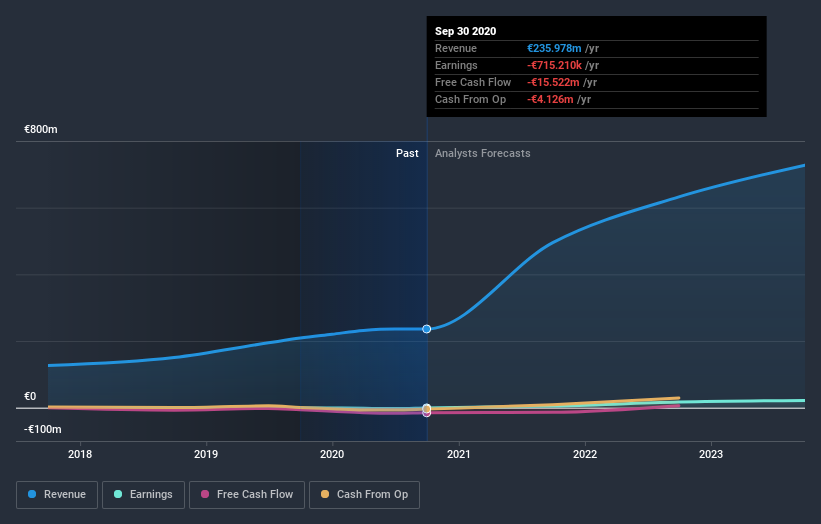Toggle the Cash From Op legend button
The width and height of the screenshot is (821, 524).
click(x=364, y=495)
